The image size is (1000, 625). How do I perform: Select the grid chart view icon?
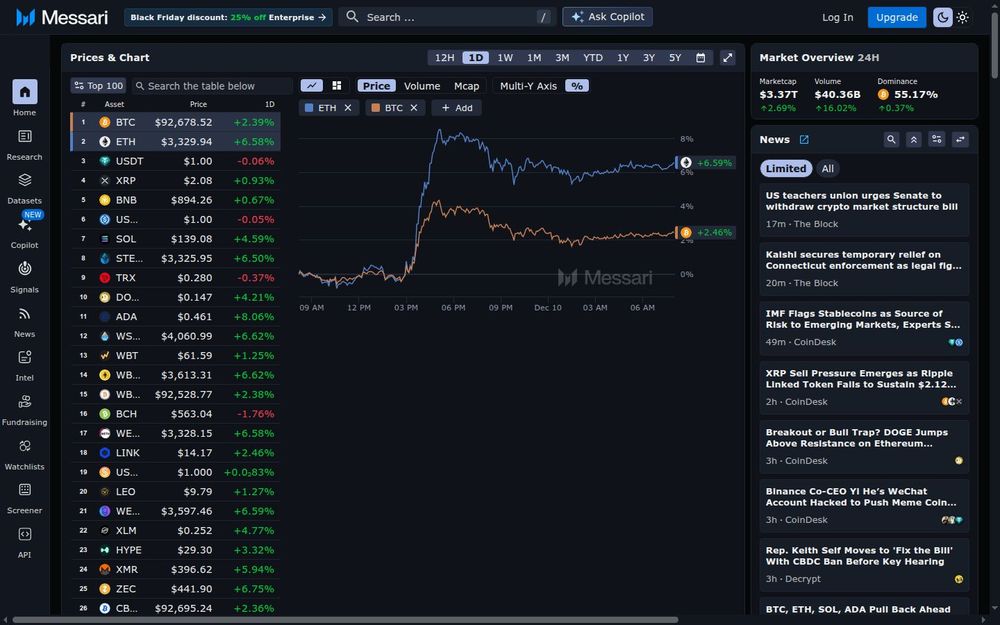(x=337, y=85)
